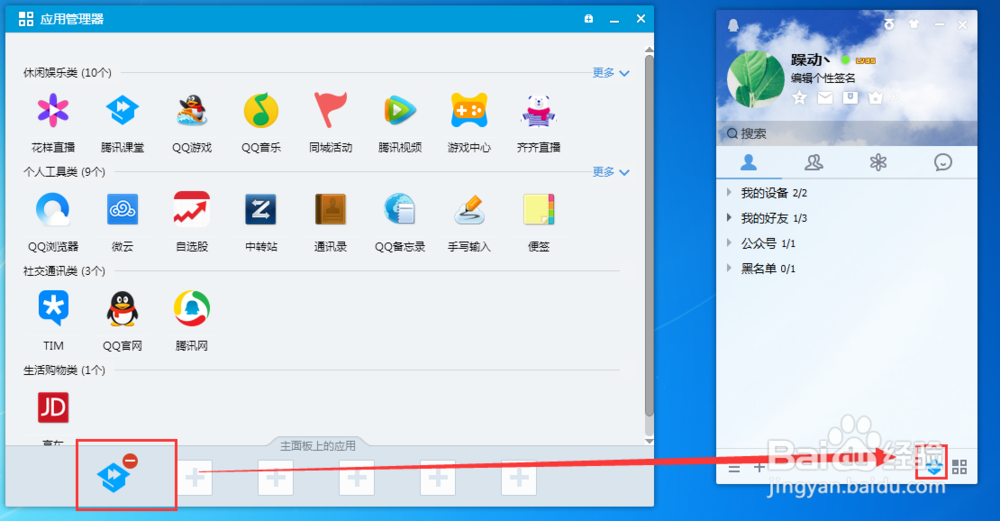Click the QQ penguin logo in the title bar
This screenshot has width=1000, height=521.
(733, 25)
